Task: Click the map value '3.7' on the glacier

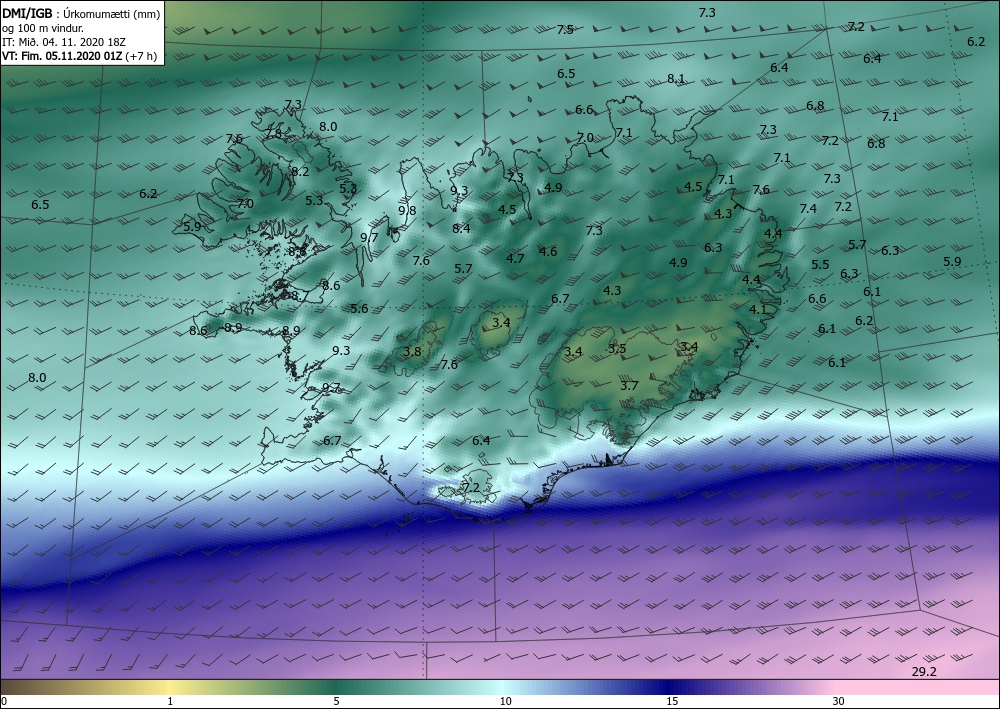Action: click(x=629, y=386)
